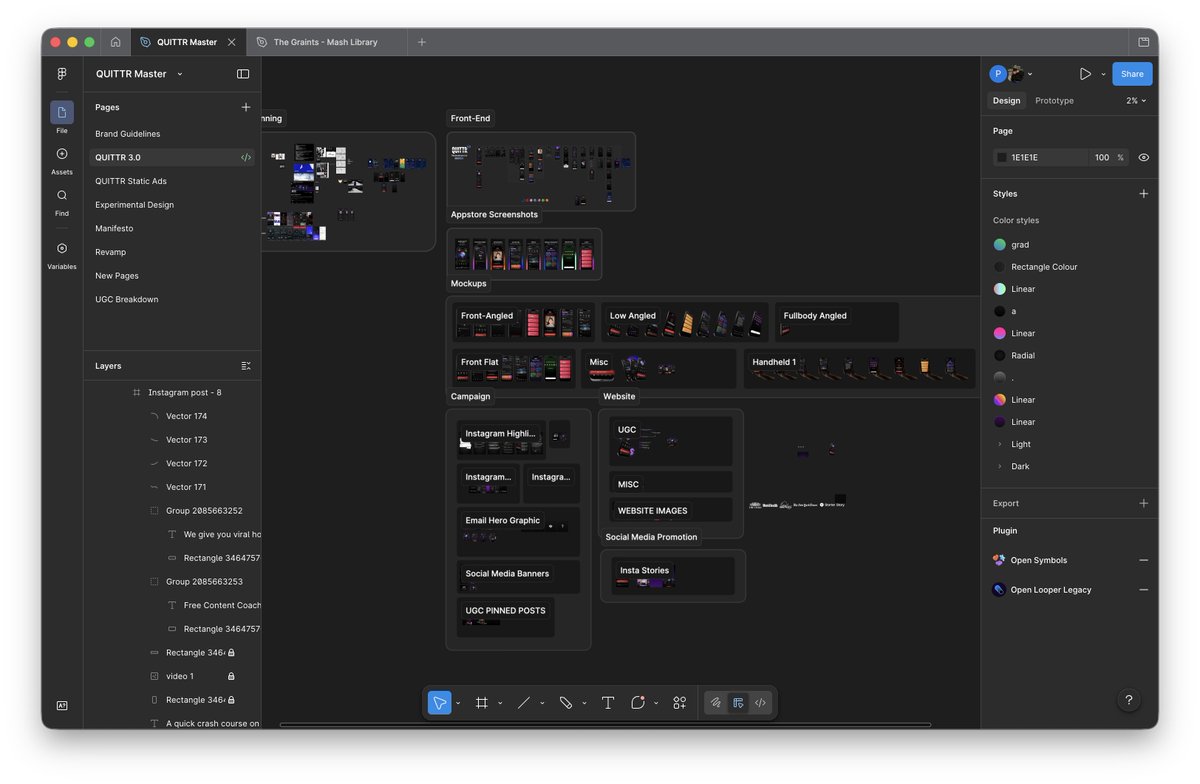The image size is (1200, 784).
Task: Open the Actions components tool
Action: tap(680, 703)
